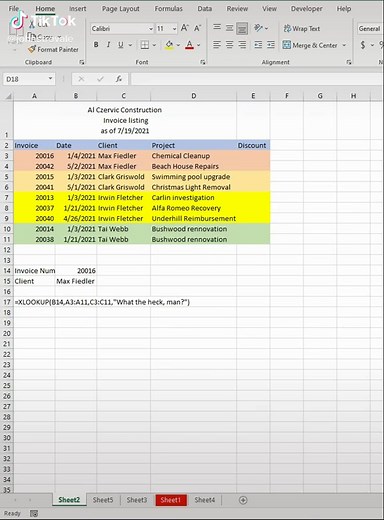
Task: Toggle Underline formatting
Action: coord(121,45)
